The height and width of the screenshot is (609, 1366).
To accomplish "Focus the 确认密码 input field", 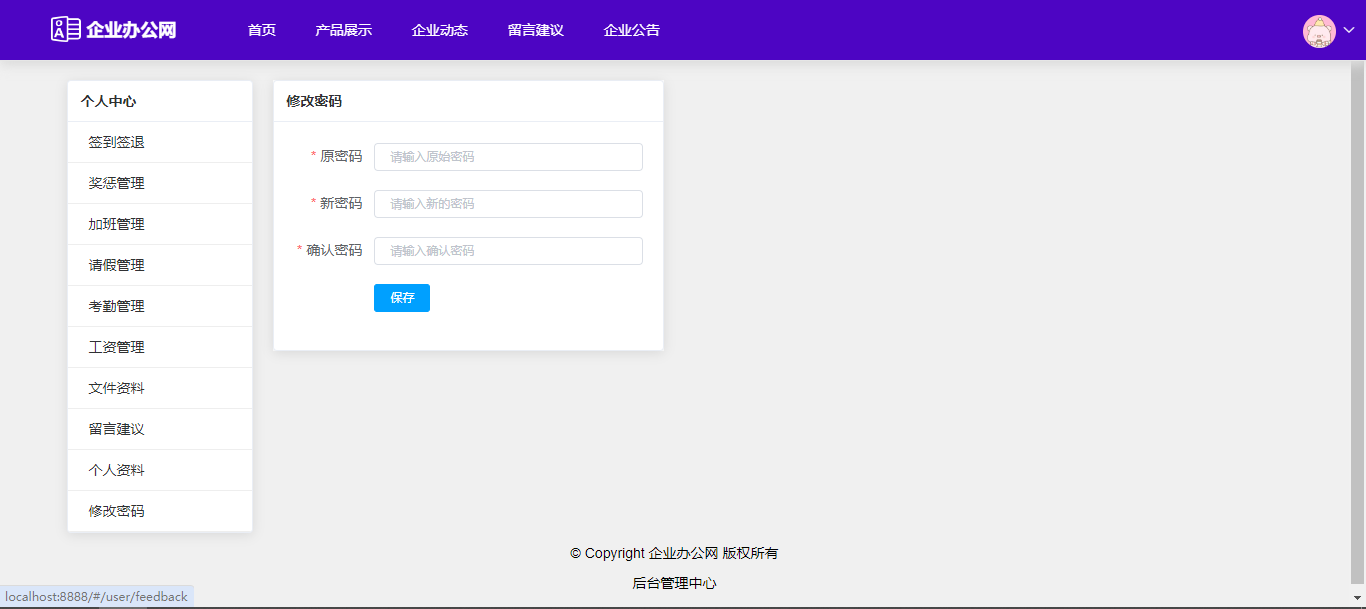I will pos(508,251).
